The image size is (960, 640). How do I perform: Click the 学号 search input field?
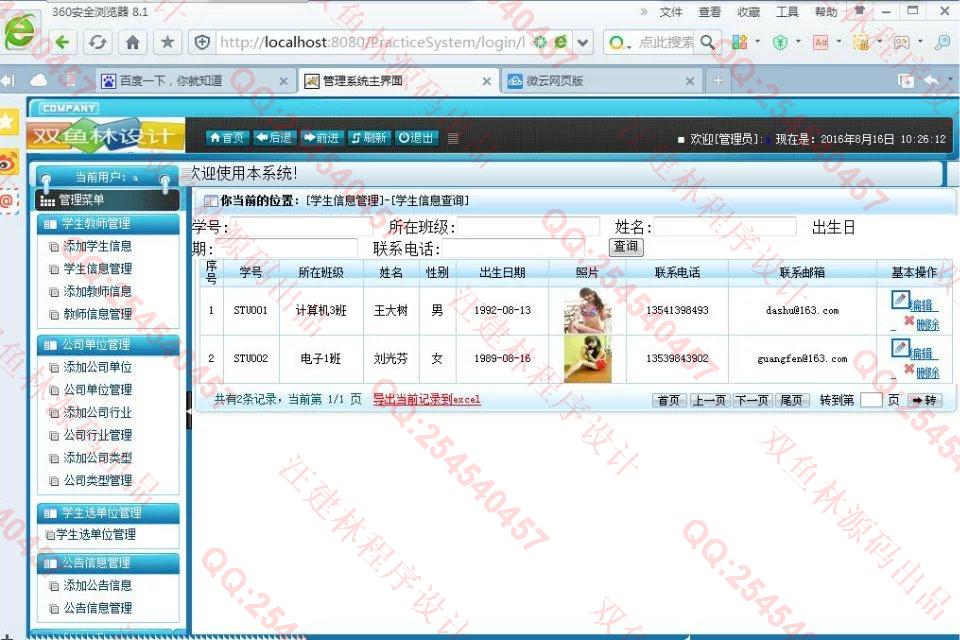(301, 227)
